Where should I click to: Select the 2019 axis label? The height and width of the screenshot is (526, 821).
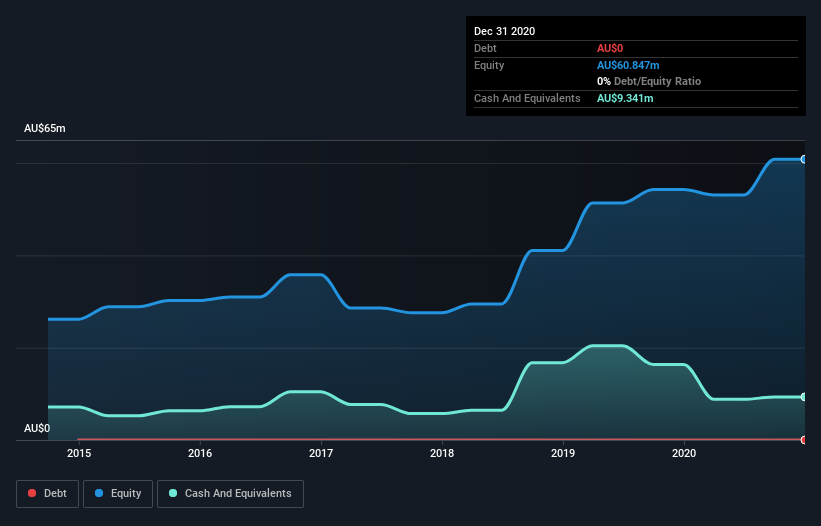pos(563,453)
